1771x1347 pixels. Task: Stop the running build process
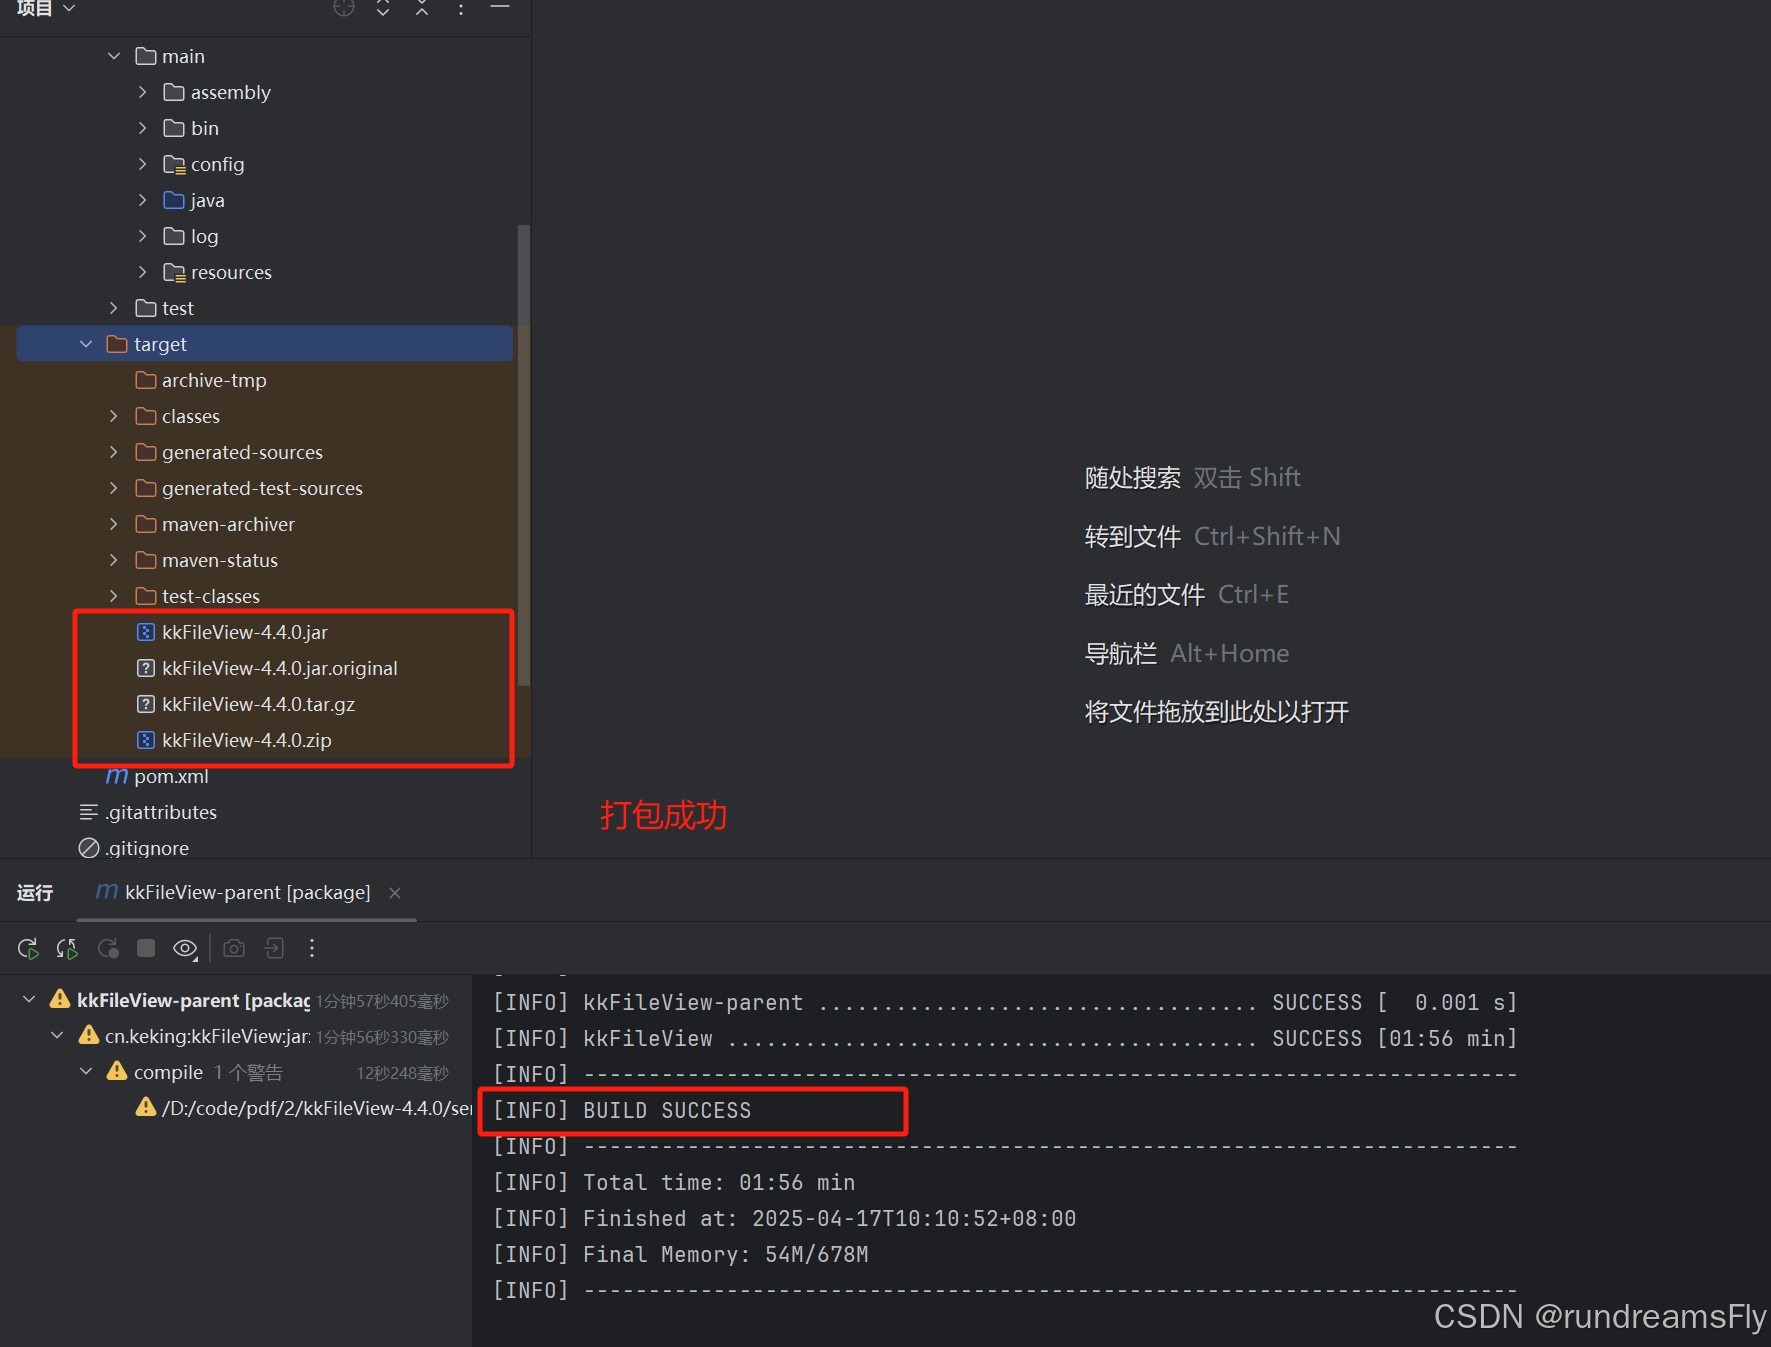(x=146, y=948)
